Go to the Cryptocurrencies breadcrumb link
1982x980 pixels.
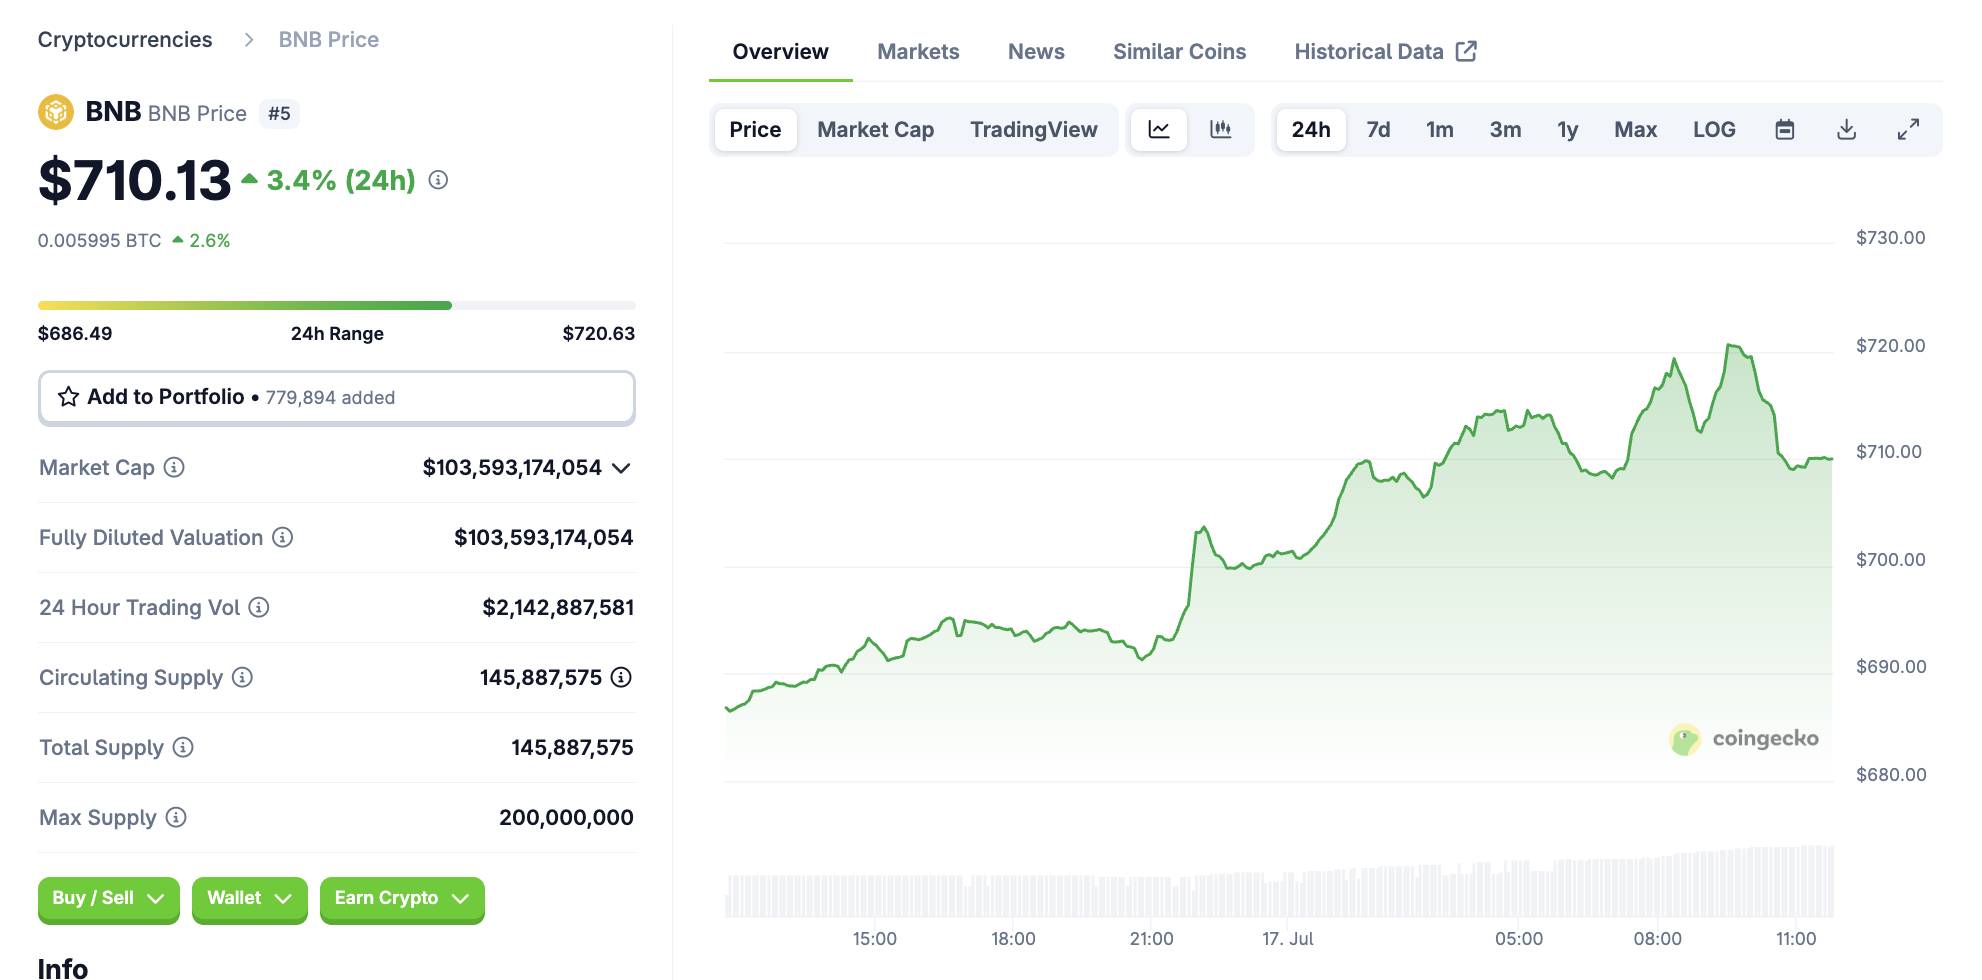[125, 40]
